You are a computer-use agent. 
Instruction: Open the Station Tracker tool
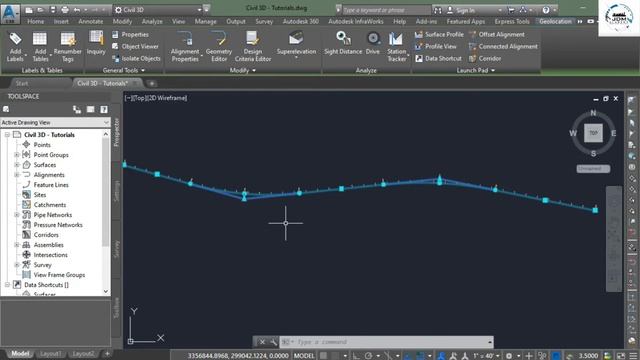coord(396,47)
